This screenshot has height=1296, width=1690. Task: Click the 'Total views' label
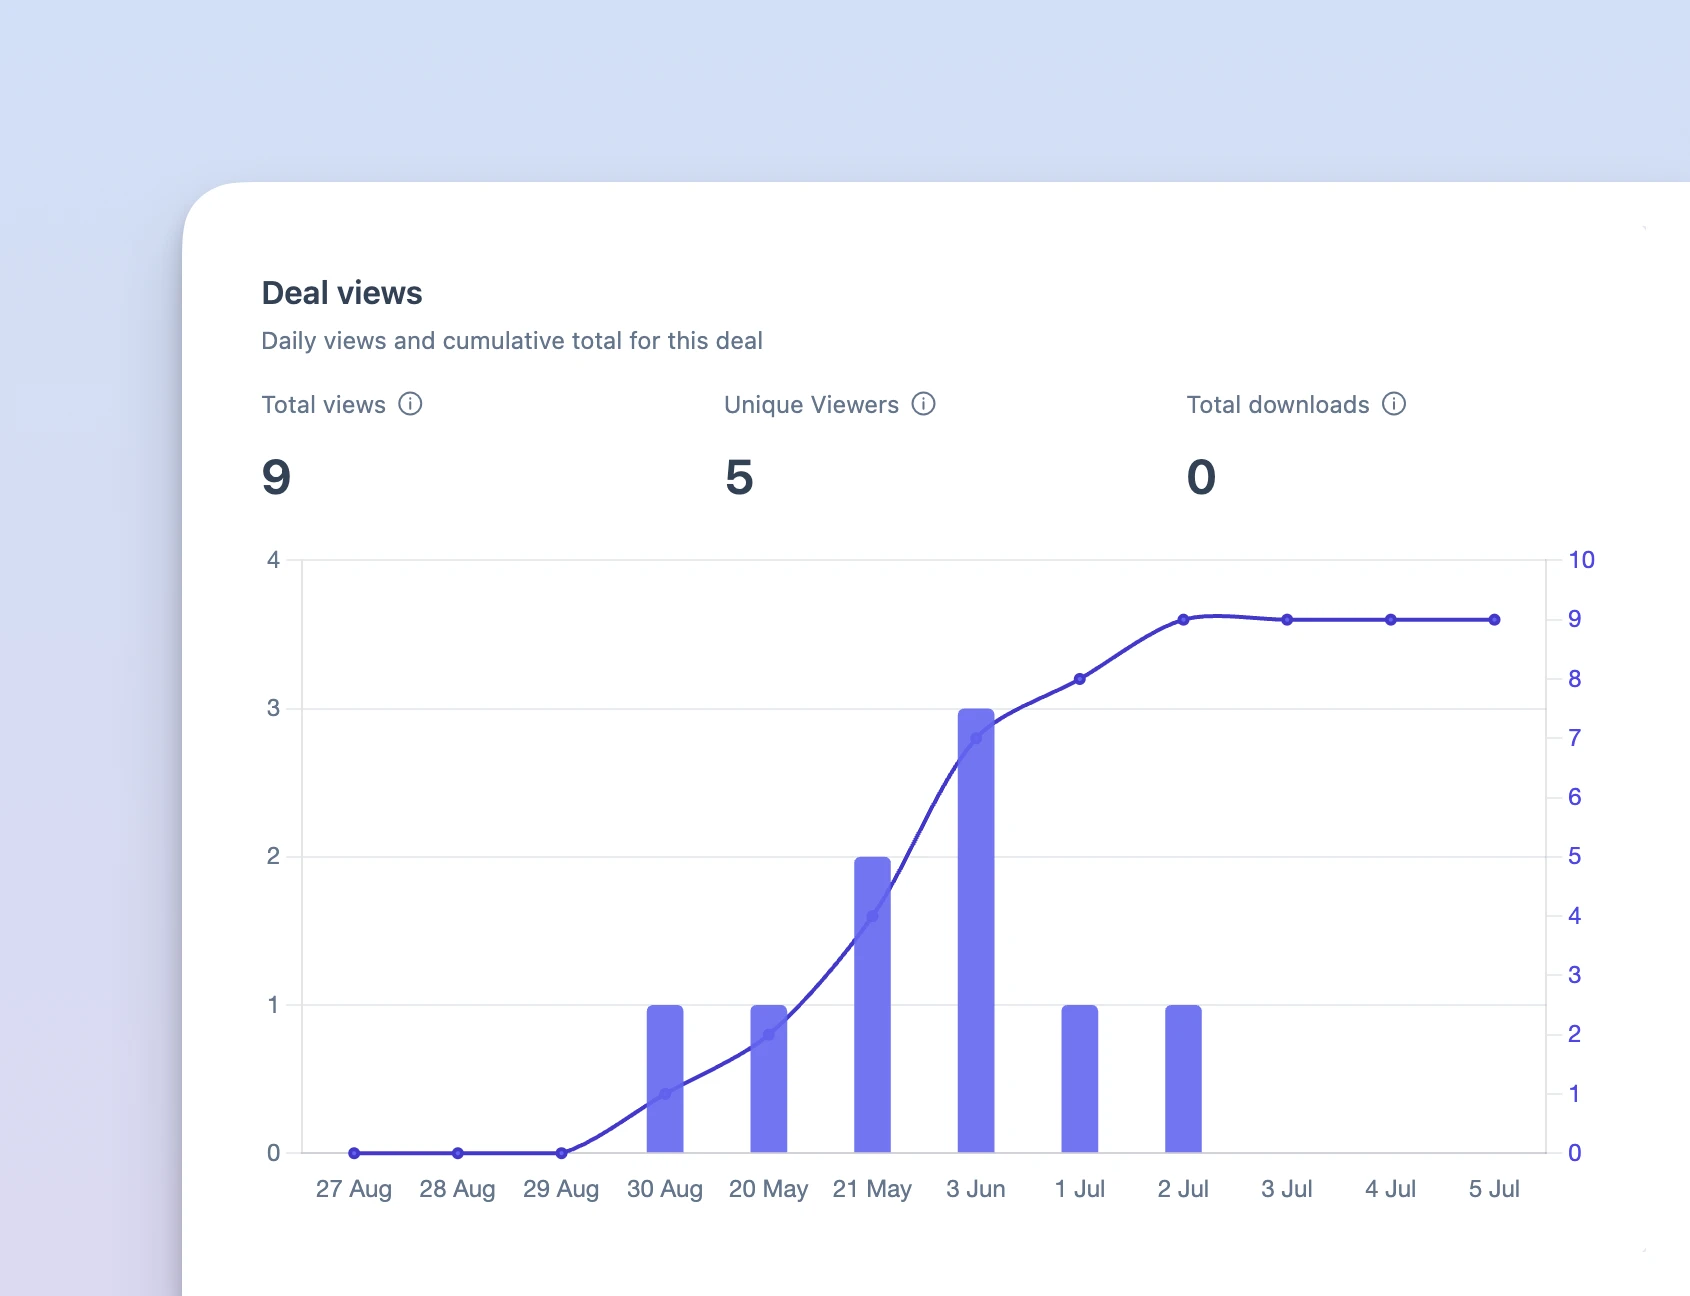[323, 405]
